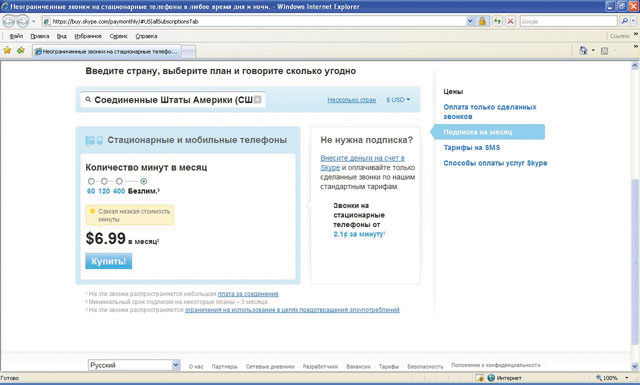
Task: Select the Безлим. unlimited radio button
Action: tap(144, 181)
